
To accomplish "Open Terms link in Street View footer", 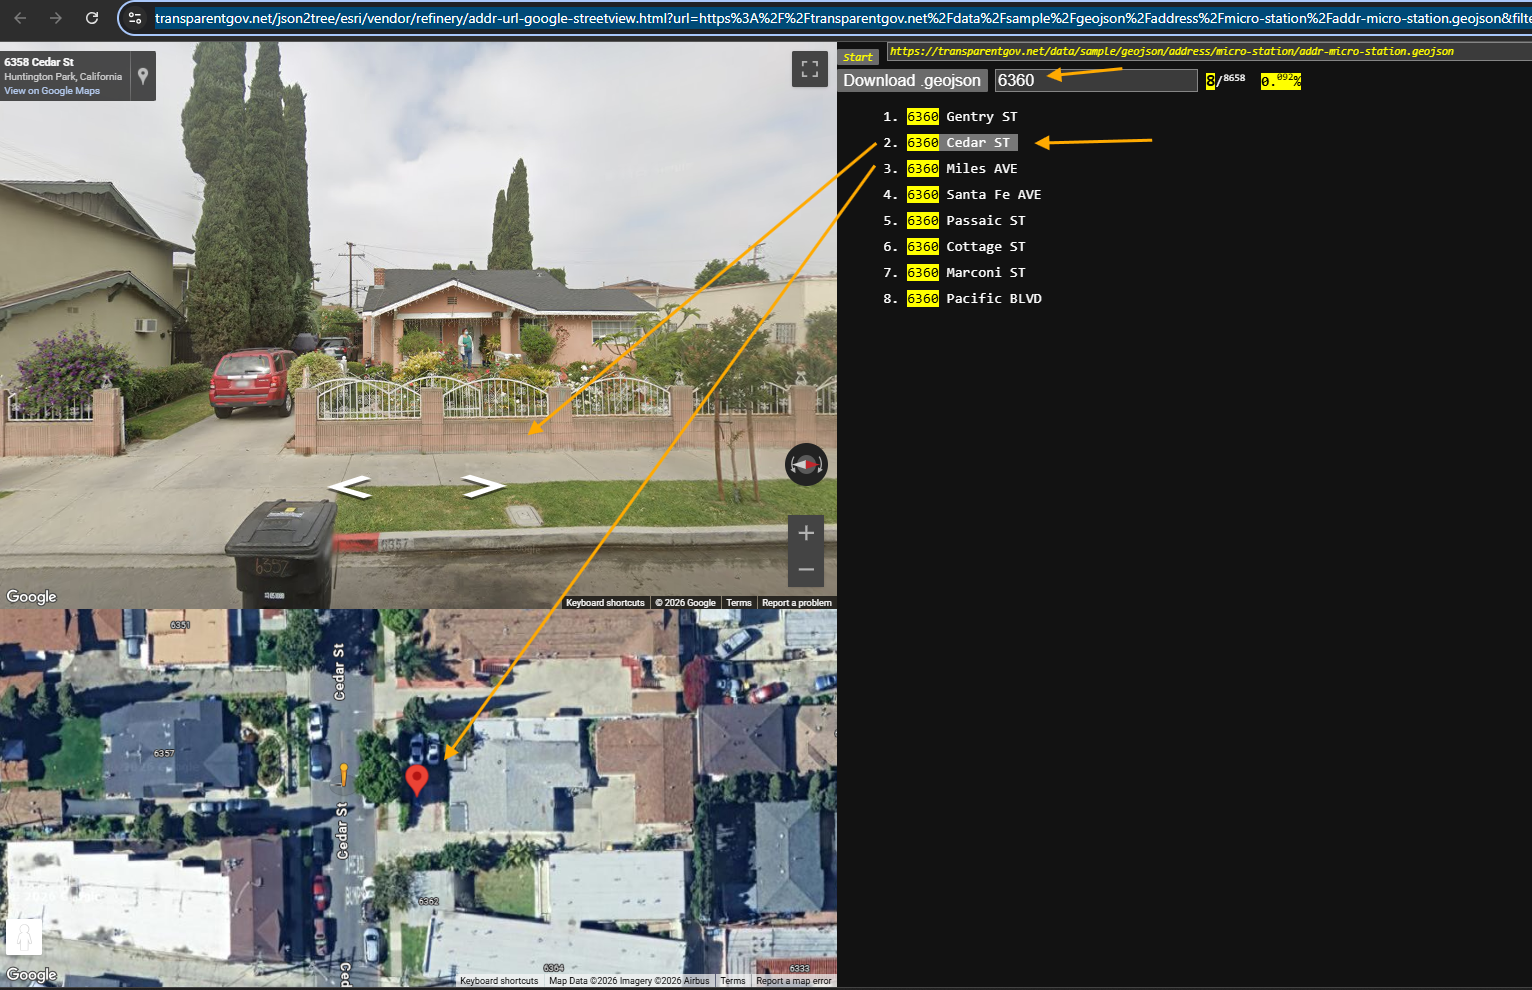I will point(739,603).
